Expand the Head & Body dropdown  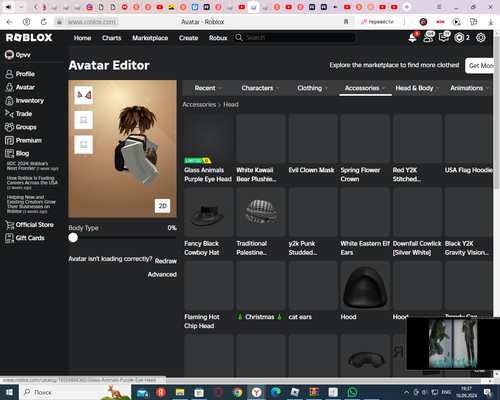[417, 88]
